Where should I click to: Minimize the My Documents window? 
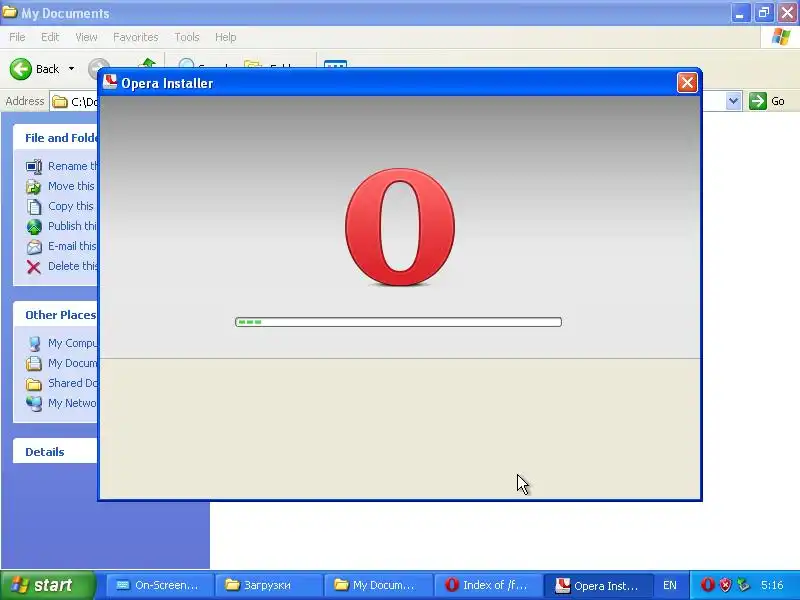[740, 13]
